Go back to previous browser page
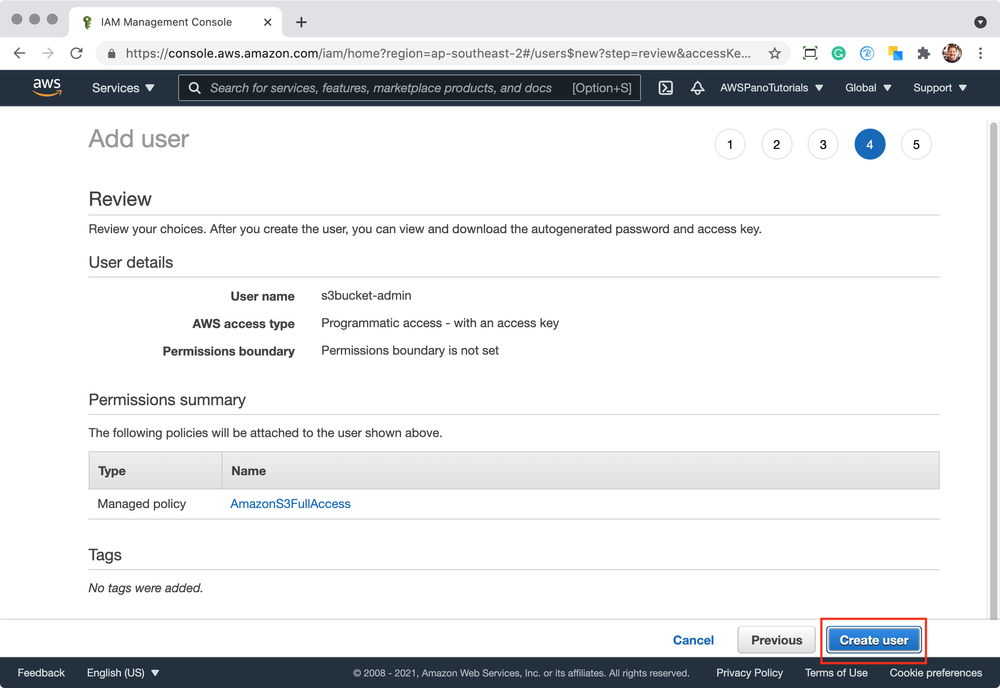Viewport: 1000px width, 688px height. (x=20, y=54)
